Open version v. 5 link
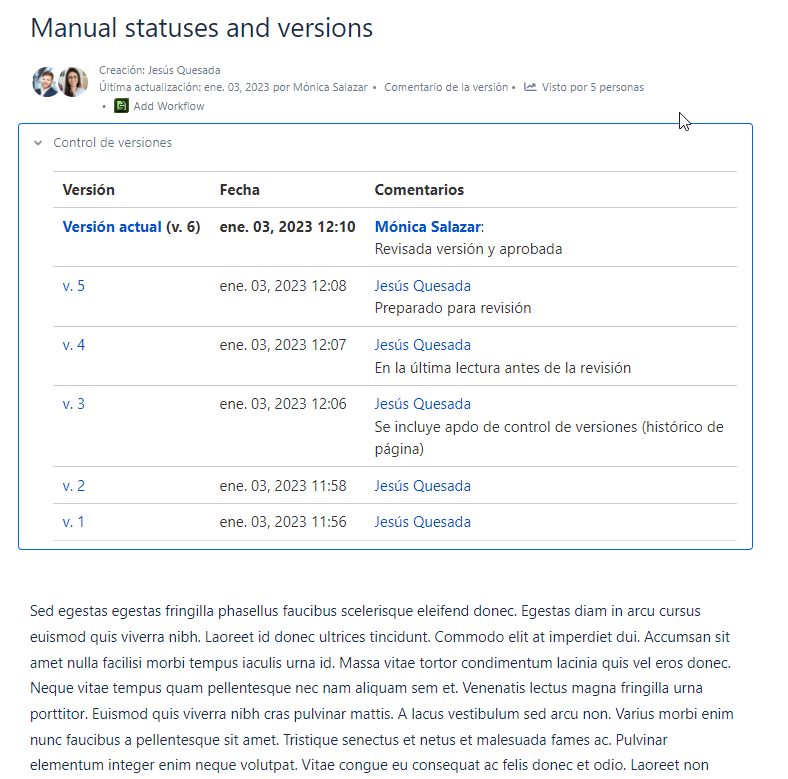 73,286
